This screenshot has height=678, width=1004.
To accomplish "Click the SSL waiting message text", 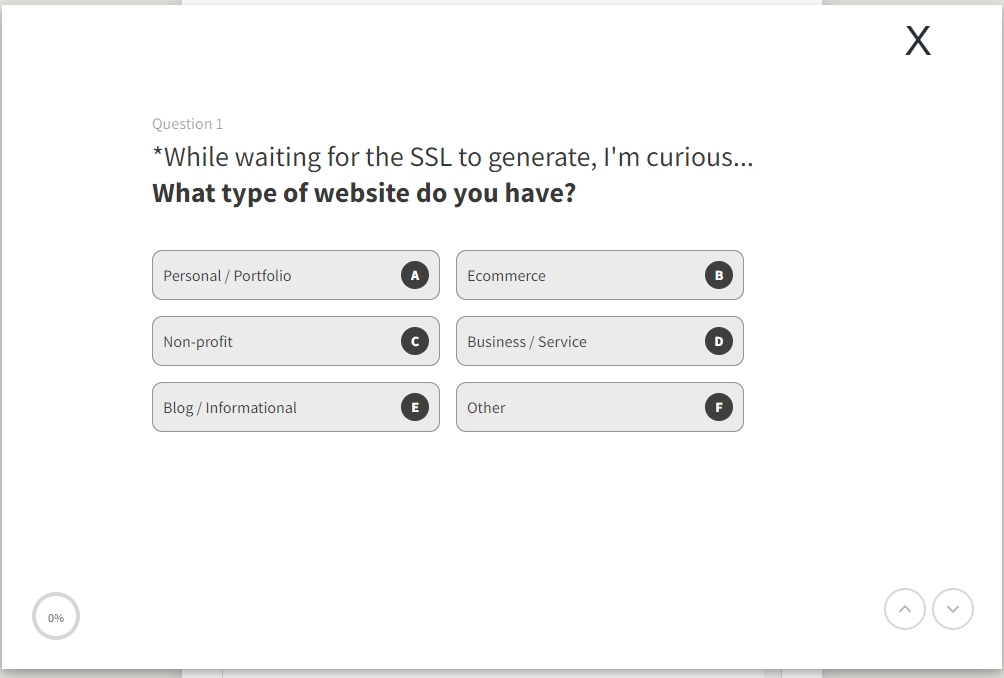I will [x=453, y=157].
